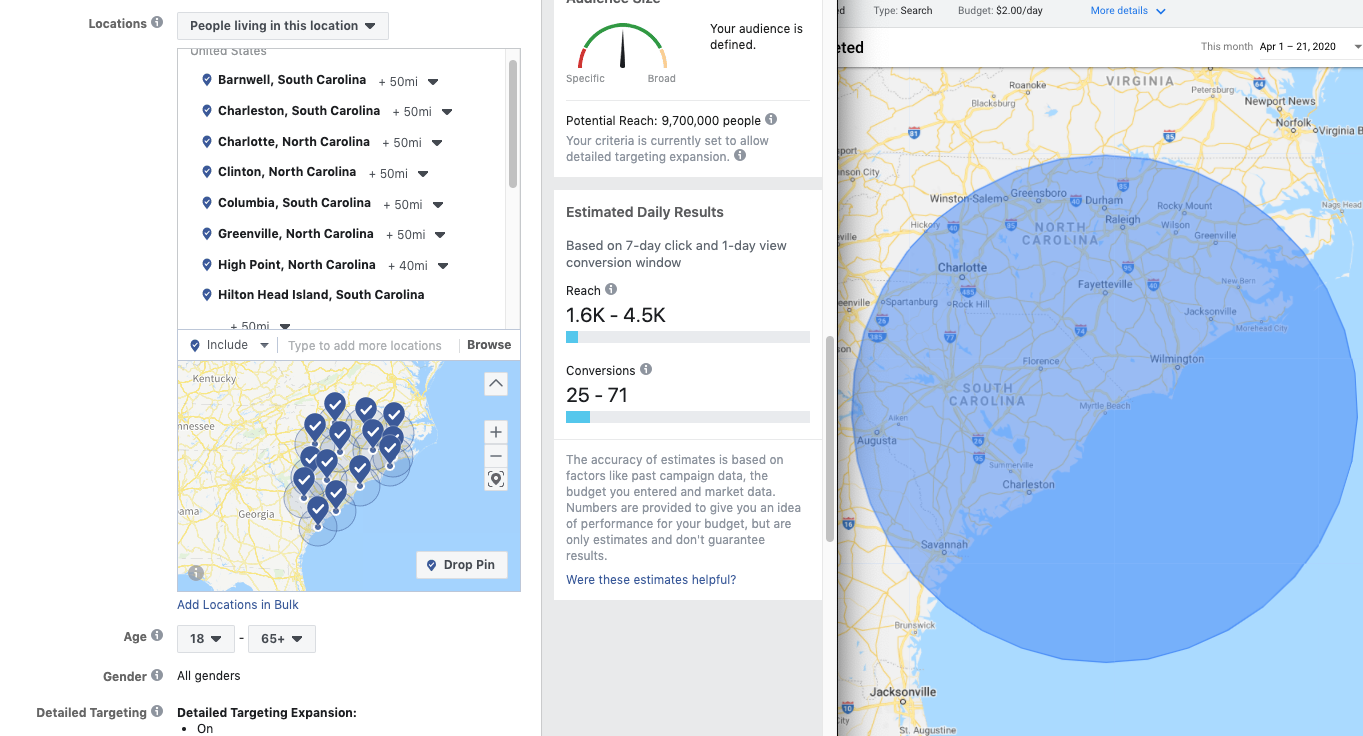Screen dimensions: 1363x736
Task: Click the Estimated Daily Results heading
Action: [x=645, y=212]
